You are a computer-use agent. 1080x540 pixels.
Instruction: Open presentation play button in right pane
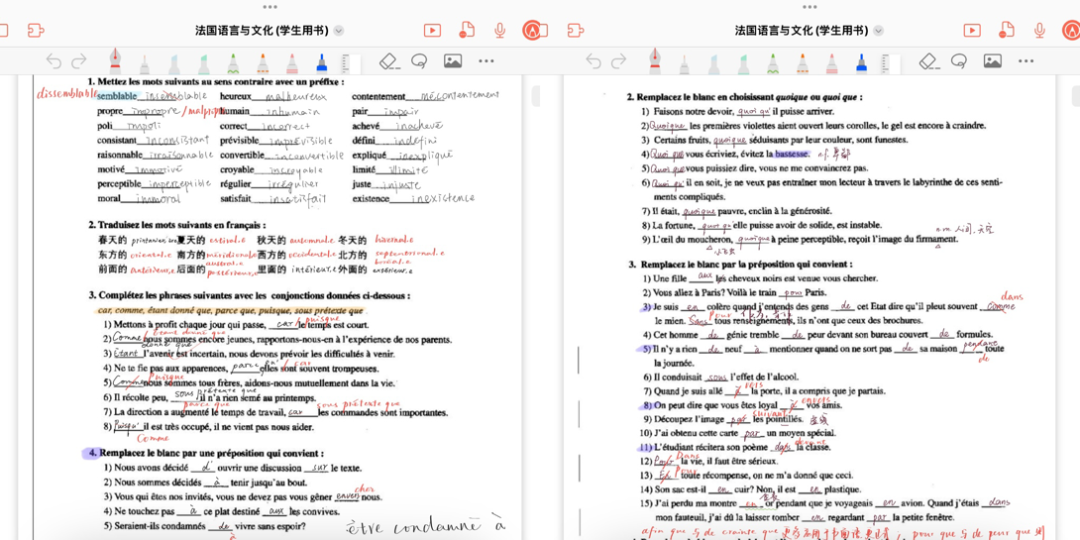(x=972, y=31)
